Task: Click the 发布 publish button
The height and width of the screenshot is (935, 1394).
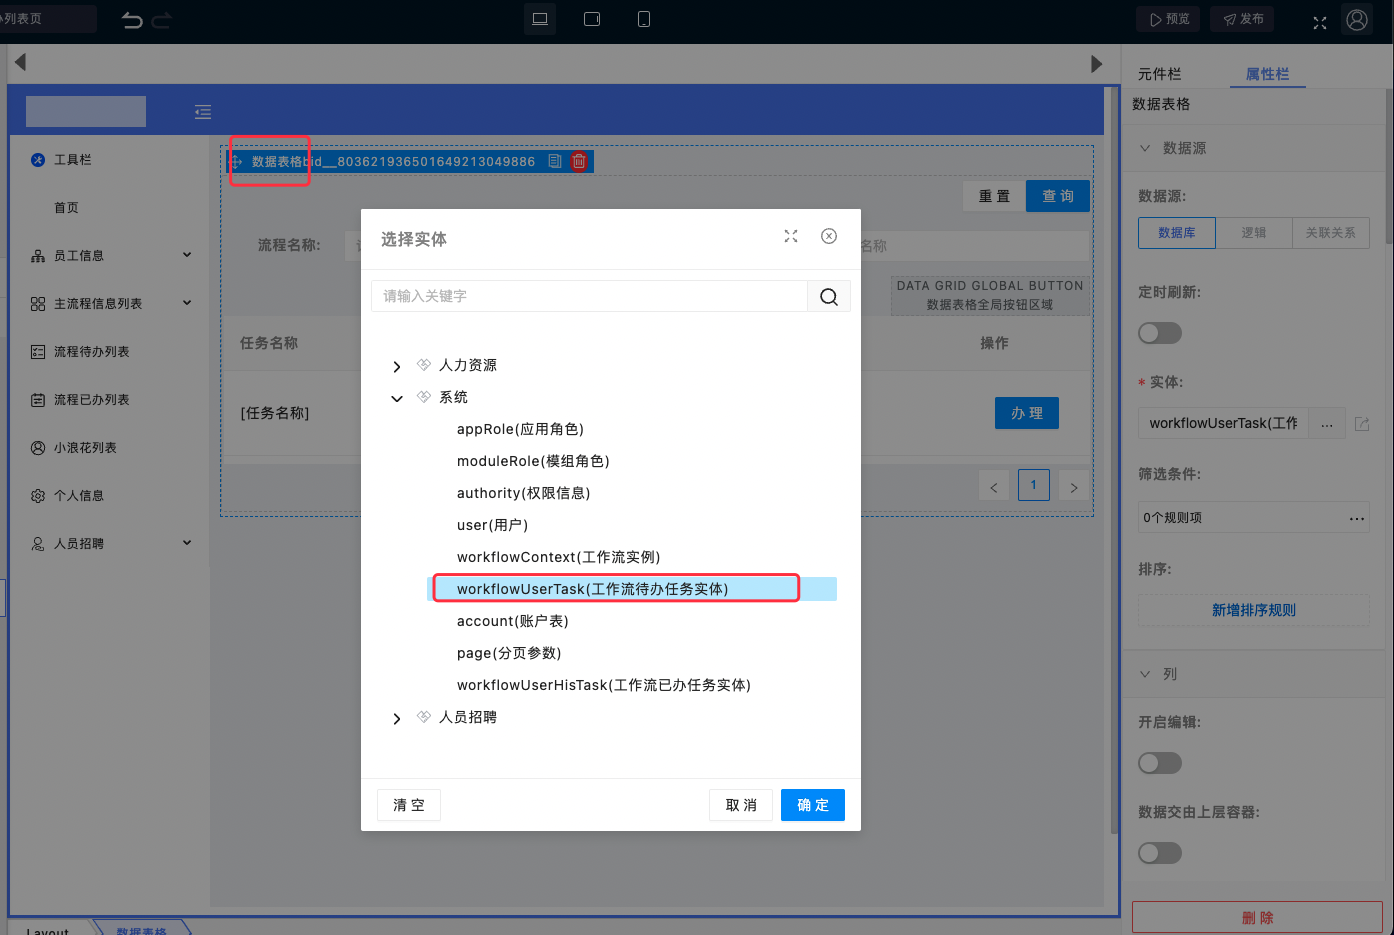Action: coord(1242,19)
